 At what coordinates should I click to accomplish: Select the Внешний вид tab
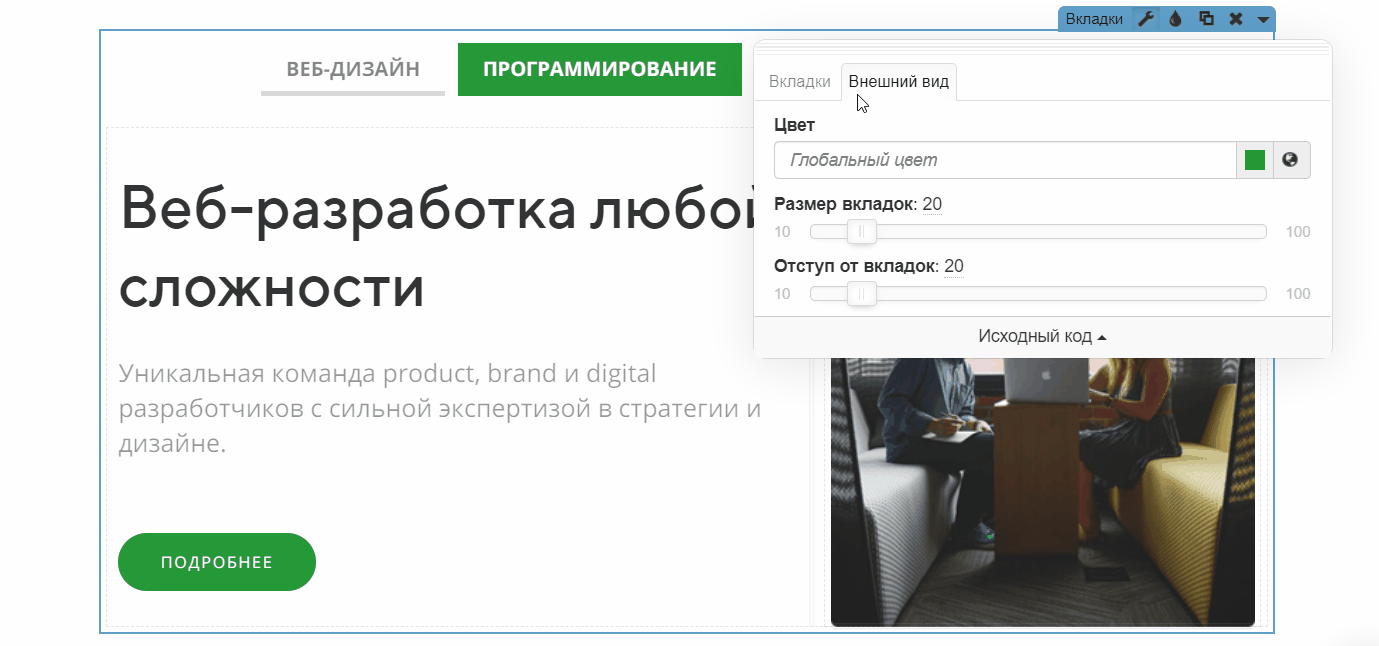898,82
